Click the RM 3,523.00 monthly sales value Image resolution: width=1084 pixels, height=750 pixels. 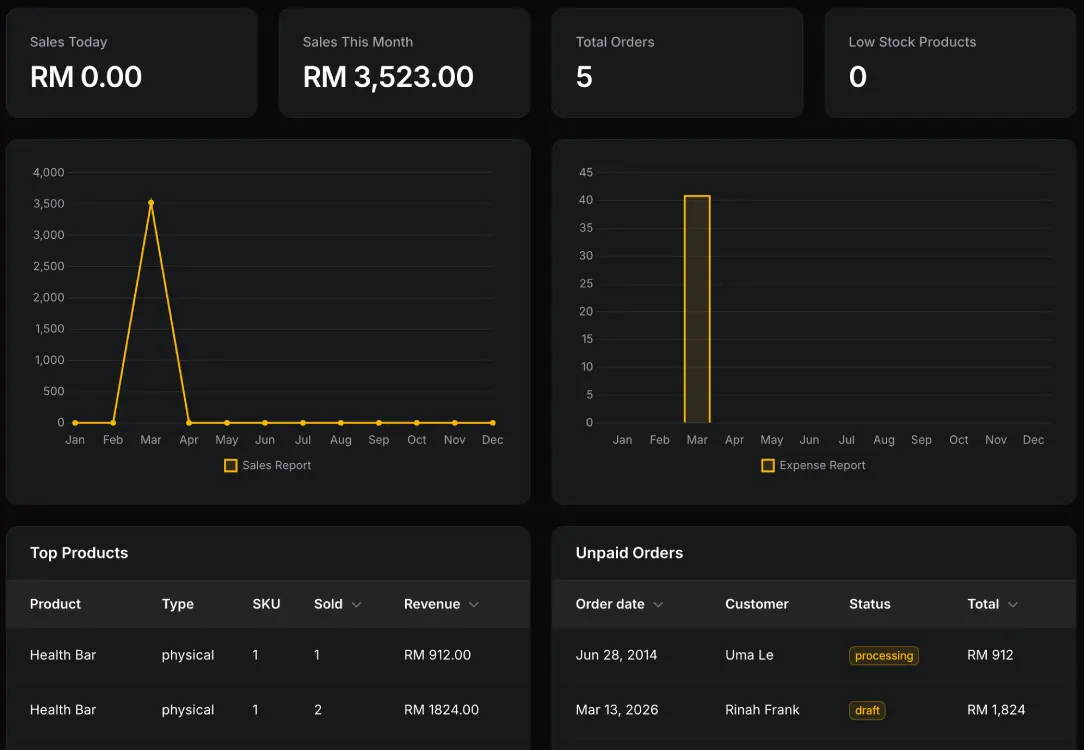388,77
